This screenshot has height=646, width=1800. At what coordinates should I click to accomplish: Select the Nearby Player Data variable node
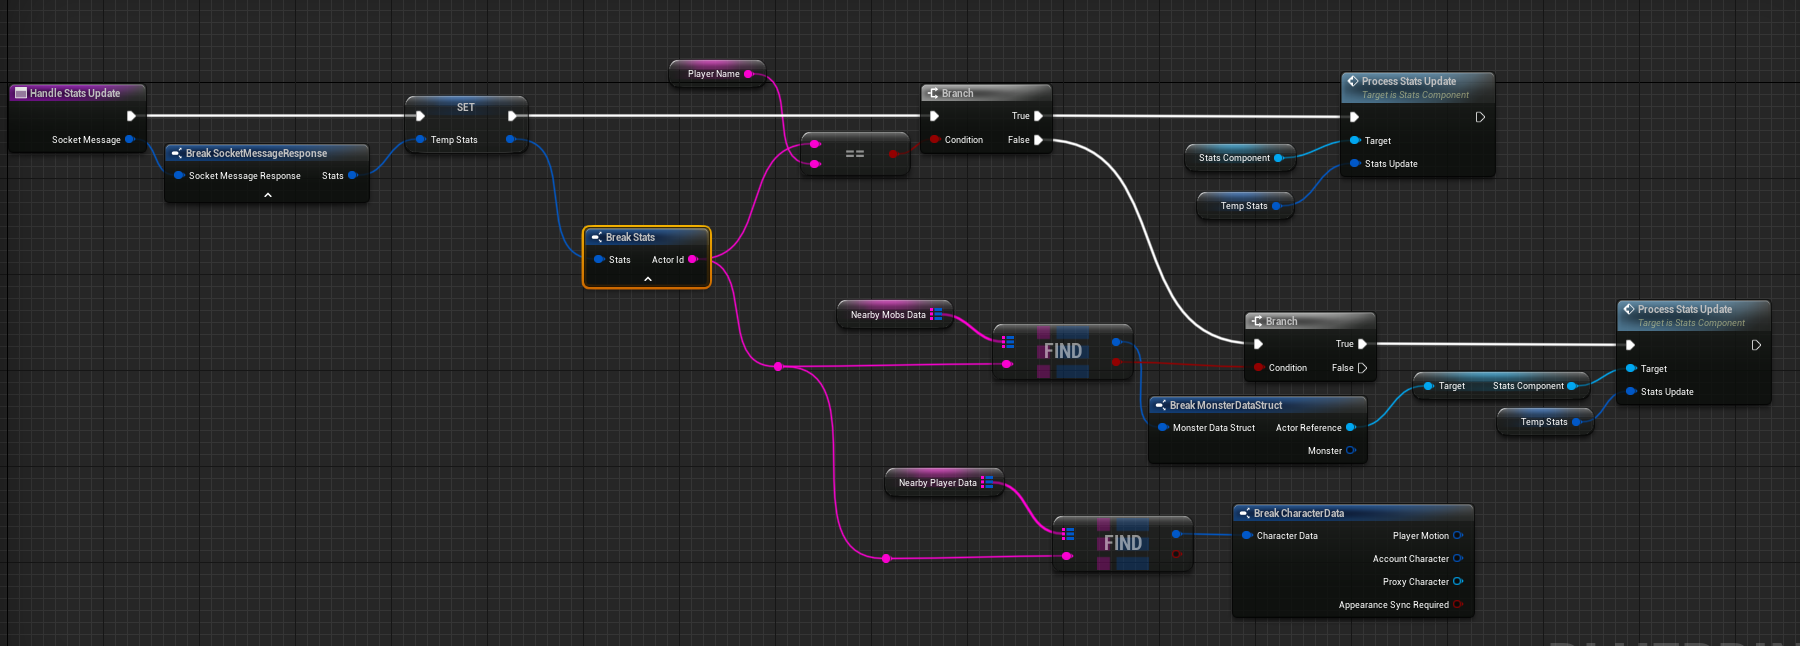pos(944,482)
